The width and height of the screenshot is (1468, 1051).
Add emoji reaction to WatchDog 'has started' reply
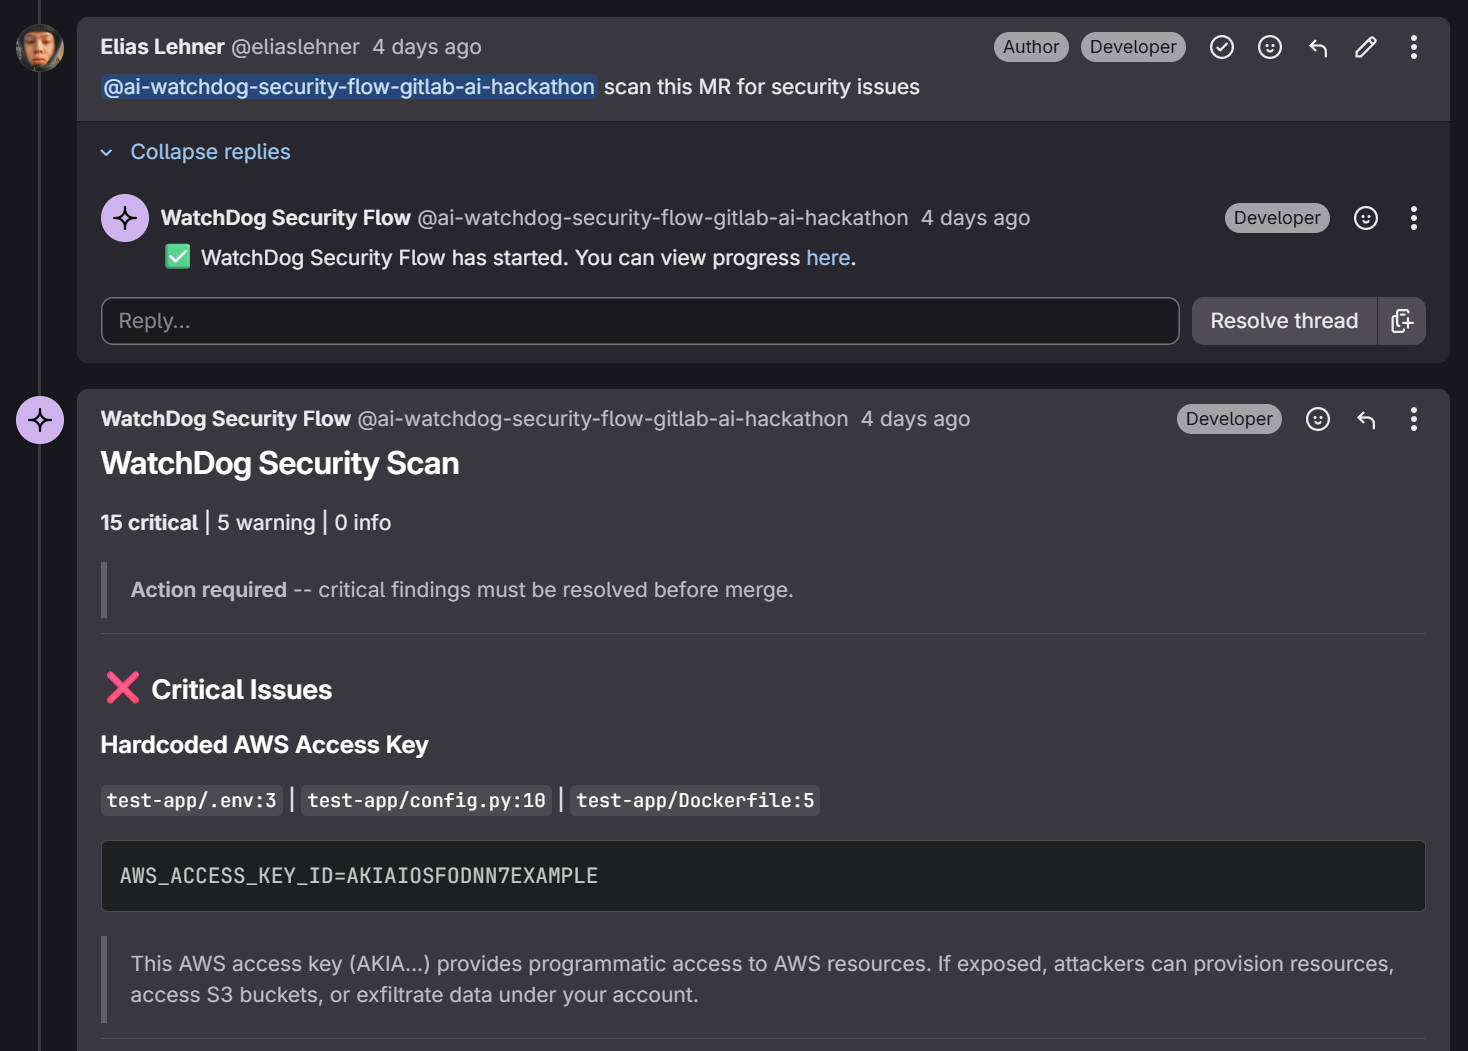(x=1365, y=218)
